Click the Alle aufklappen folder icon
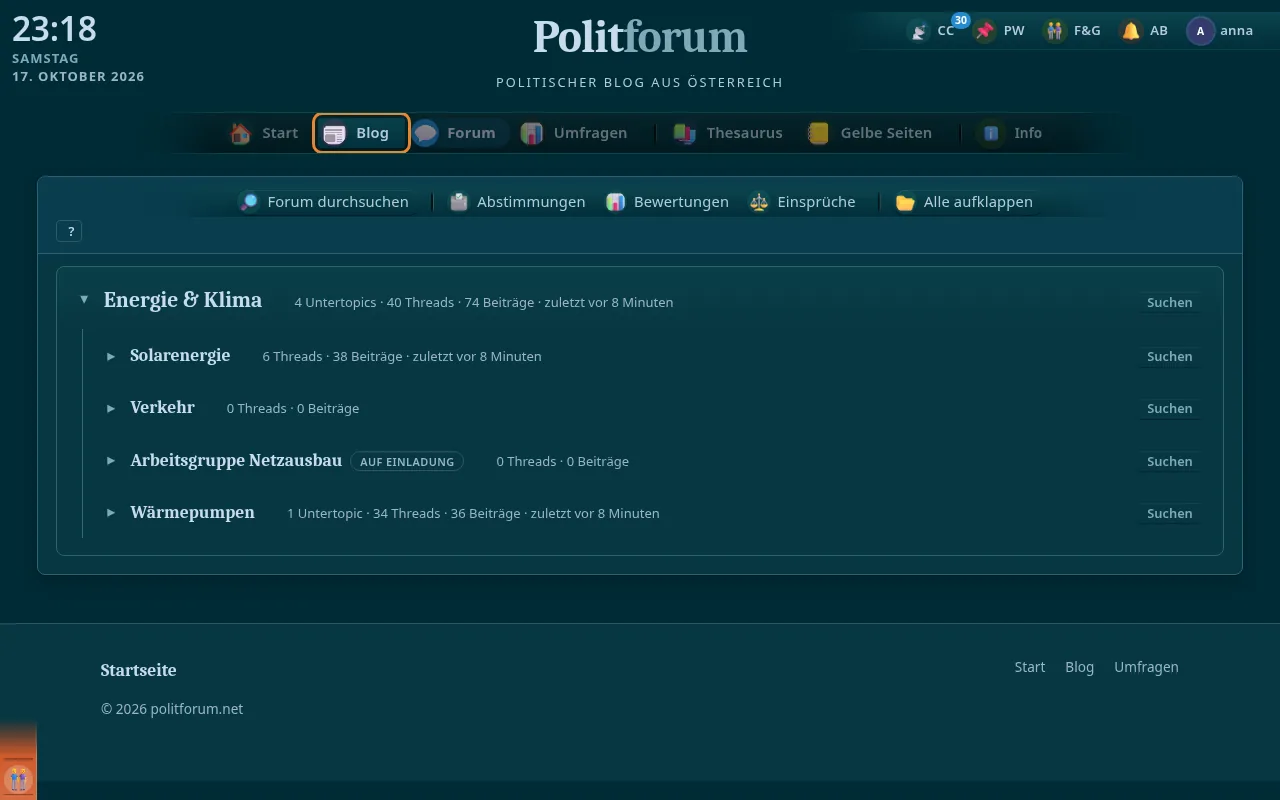This screenshot has height=800, width=1280. [x=906, y=202]
